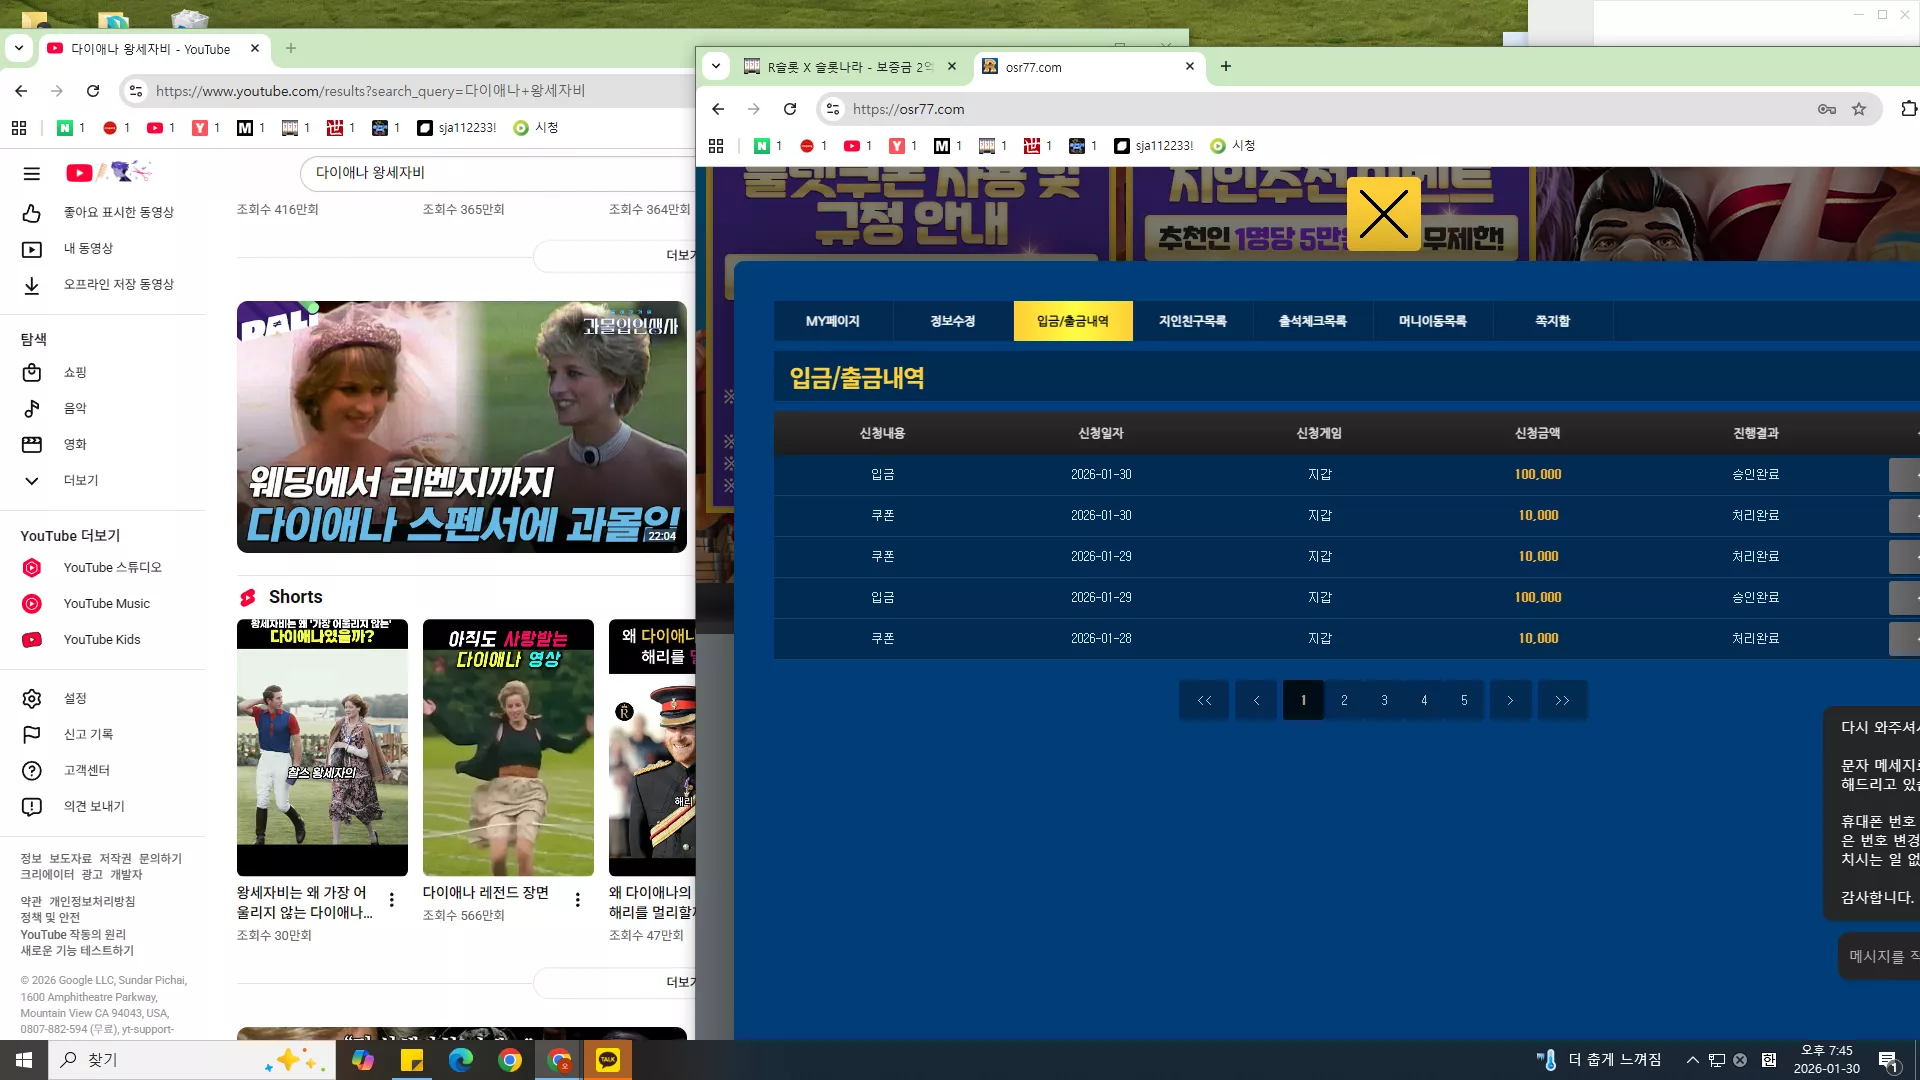Open the YouTube hamburger menu
1920x1080 pixels.
click(32, 174)
